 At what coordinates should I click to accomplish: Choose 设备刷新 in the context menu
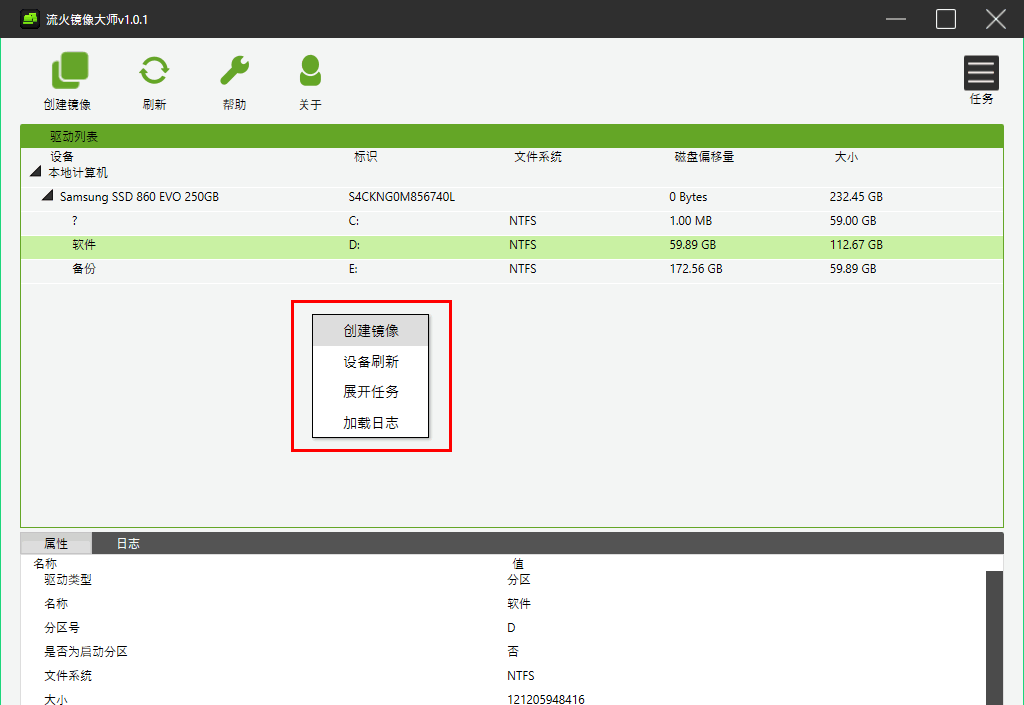(x=371, y=362)
